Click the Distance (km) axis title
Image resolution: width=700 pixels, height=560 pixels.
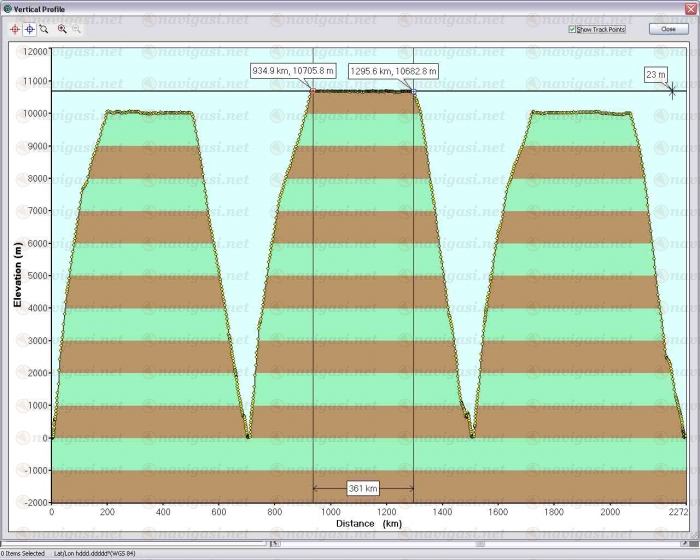coord(369,523)
